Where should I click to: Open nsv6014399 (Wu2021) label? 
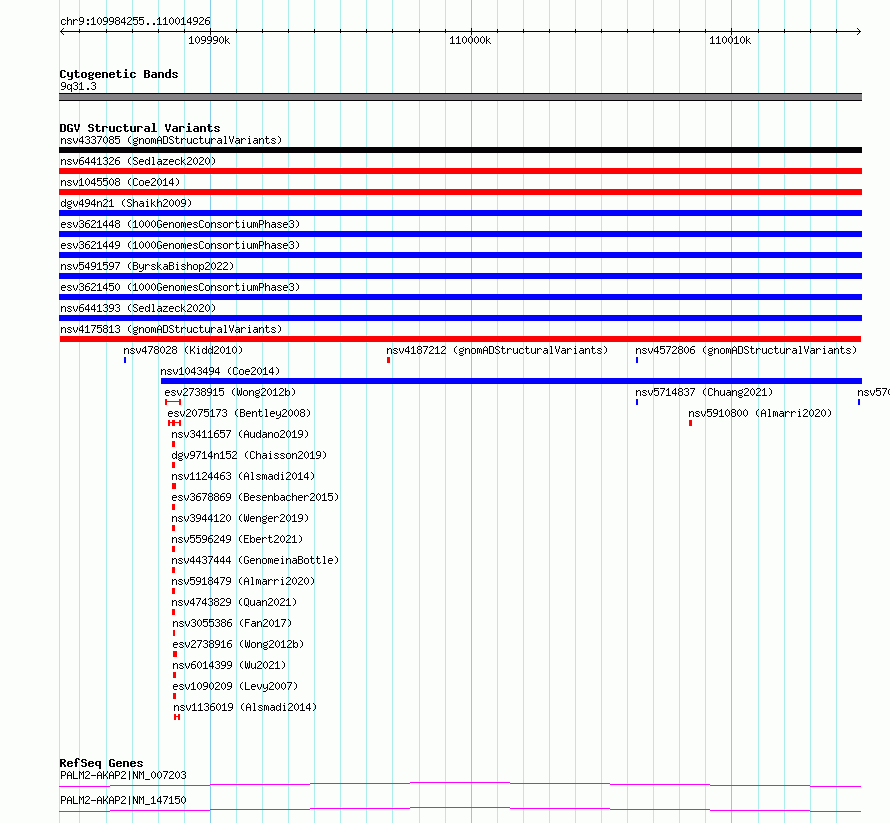click(x=229, y=665)
